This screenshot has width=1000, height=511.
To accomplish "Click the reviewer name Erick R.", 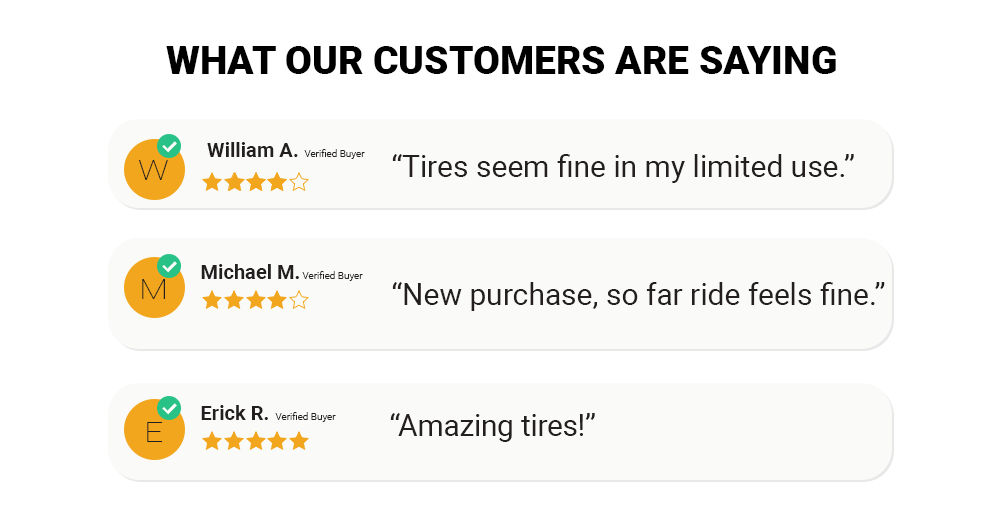I will pyautogui.click(x=235, y=413).
